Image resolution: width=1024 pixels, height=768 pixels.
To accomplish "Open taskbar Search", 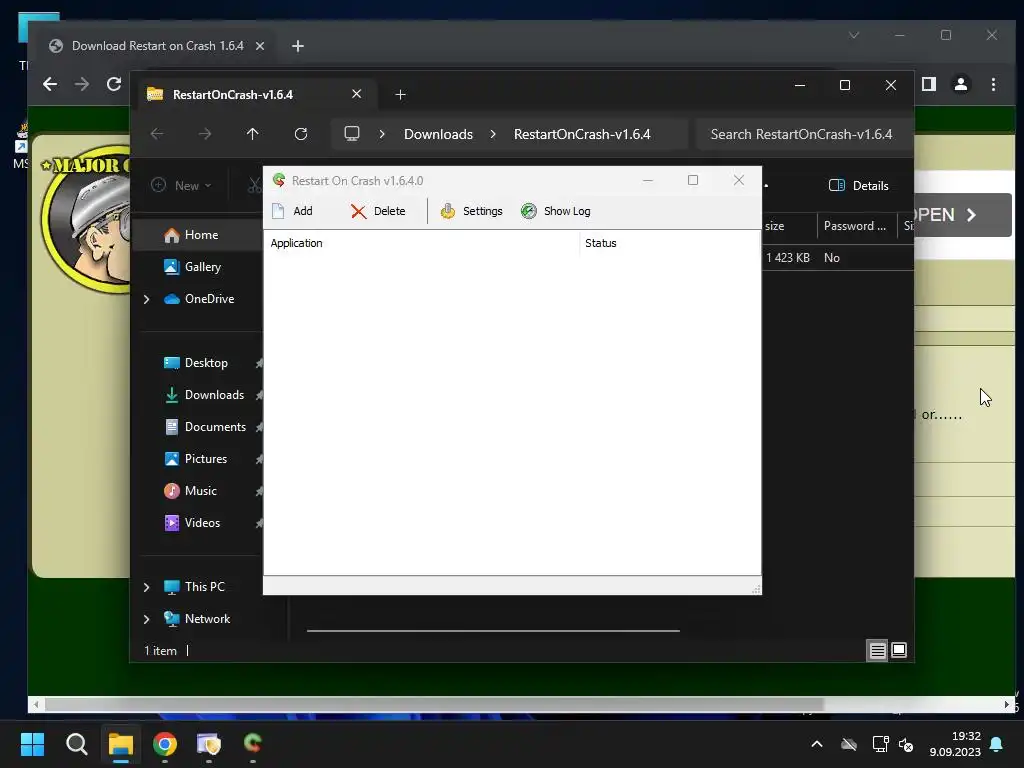I will point(76,744).
